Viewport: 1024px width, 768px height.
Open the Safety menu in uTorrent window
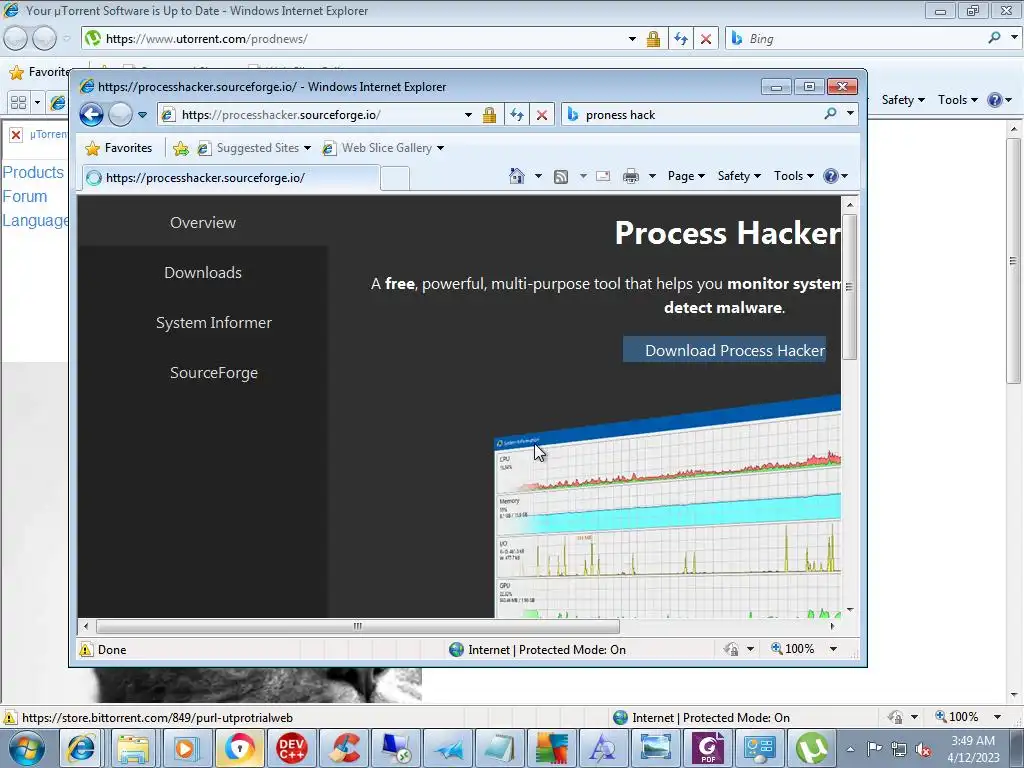click(903, 100)
